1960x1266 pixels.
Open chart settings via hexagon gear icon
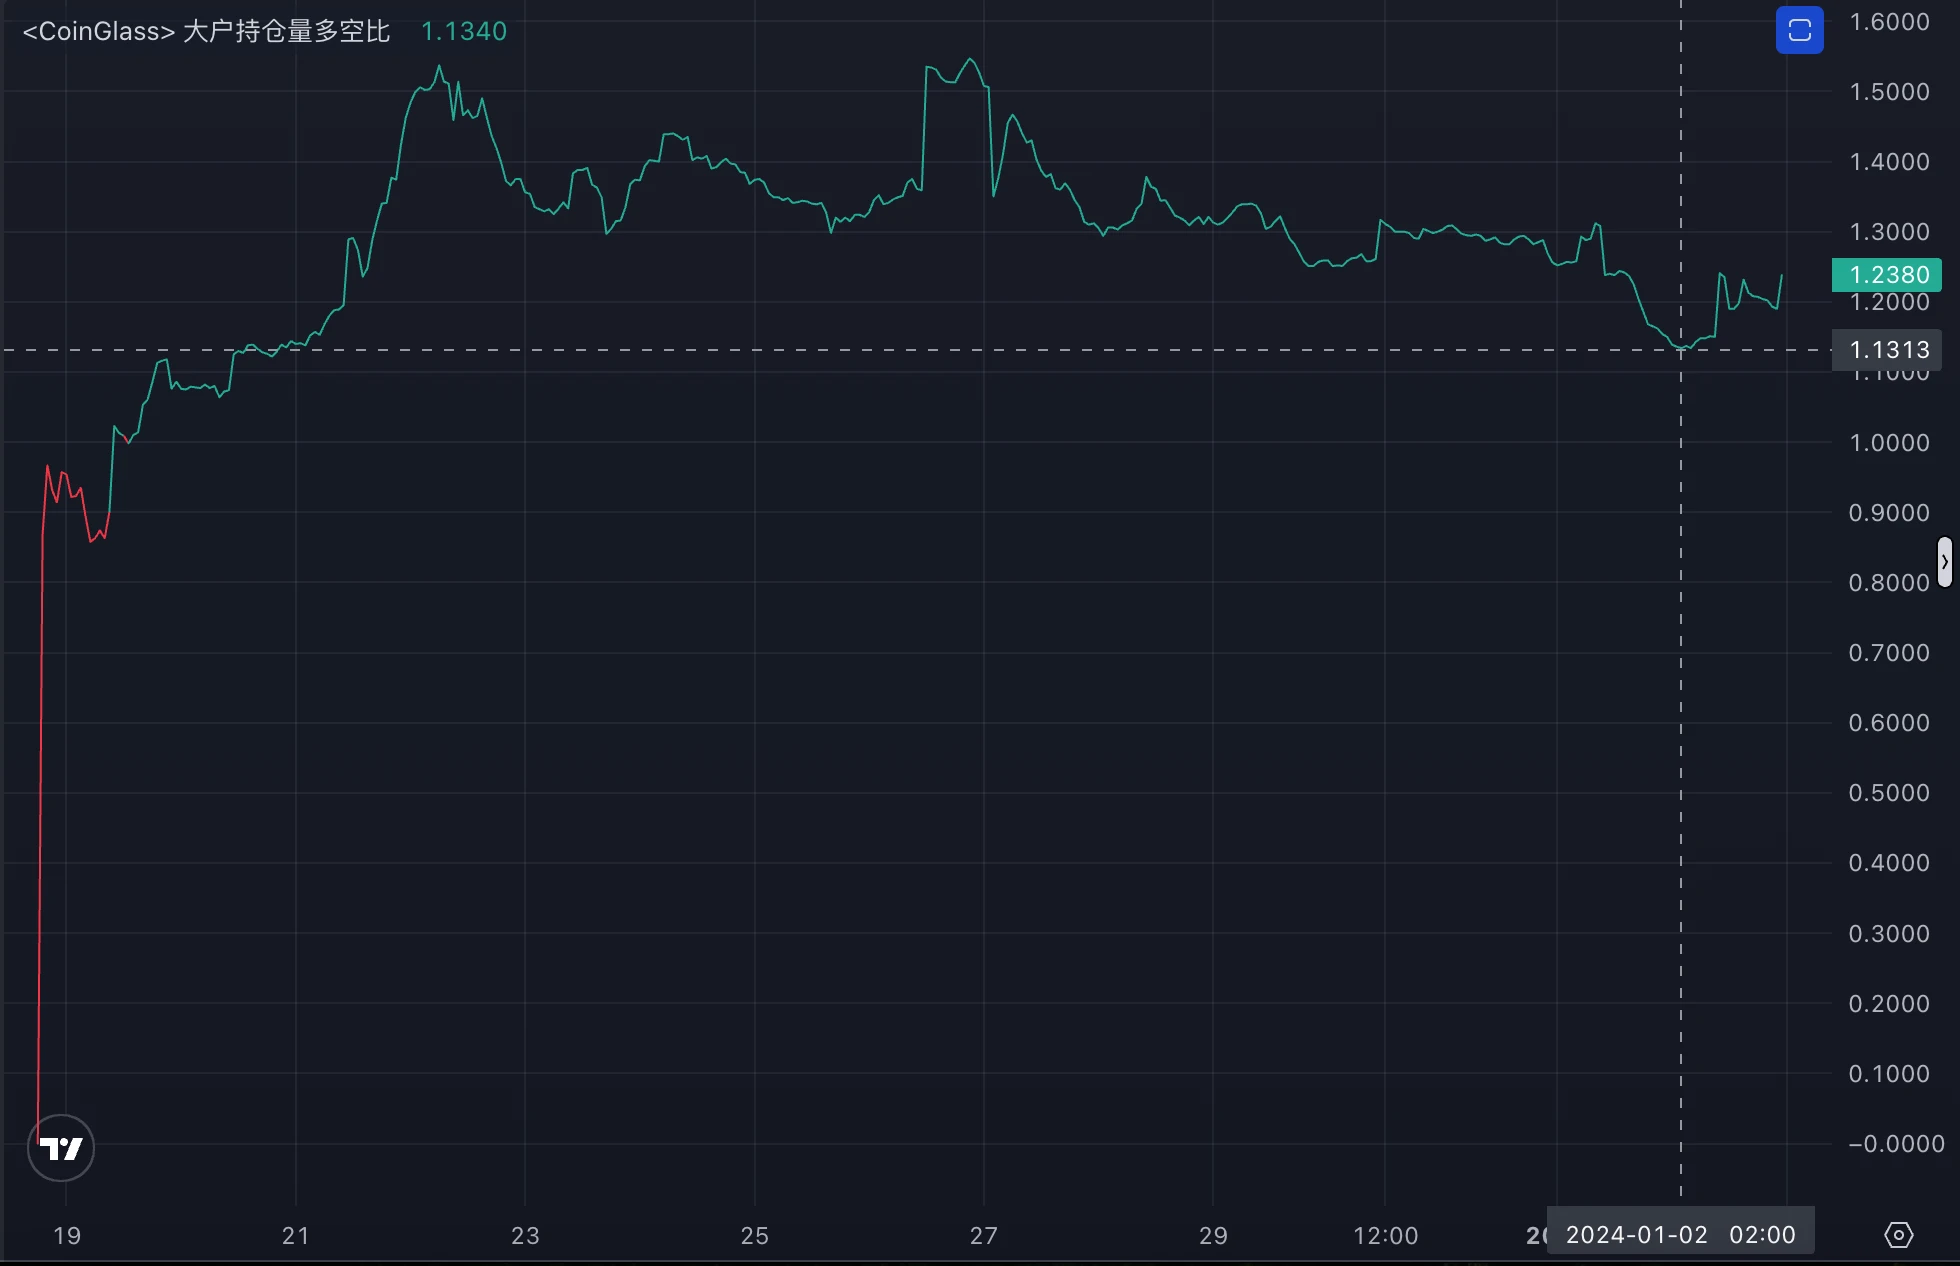[1898, 1235]
